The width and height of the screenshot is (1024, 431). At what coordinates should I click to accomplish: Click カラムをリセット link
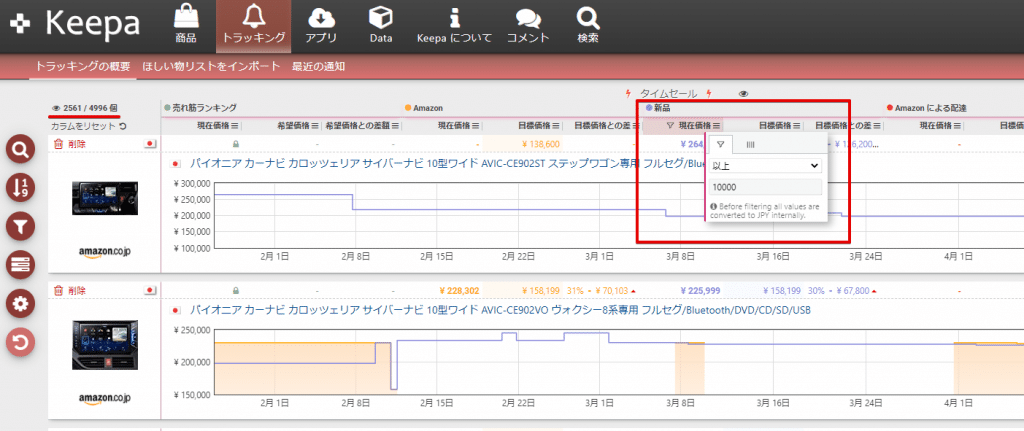point(88,126)
